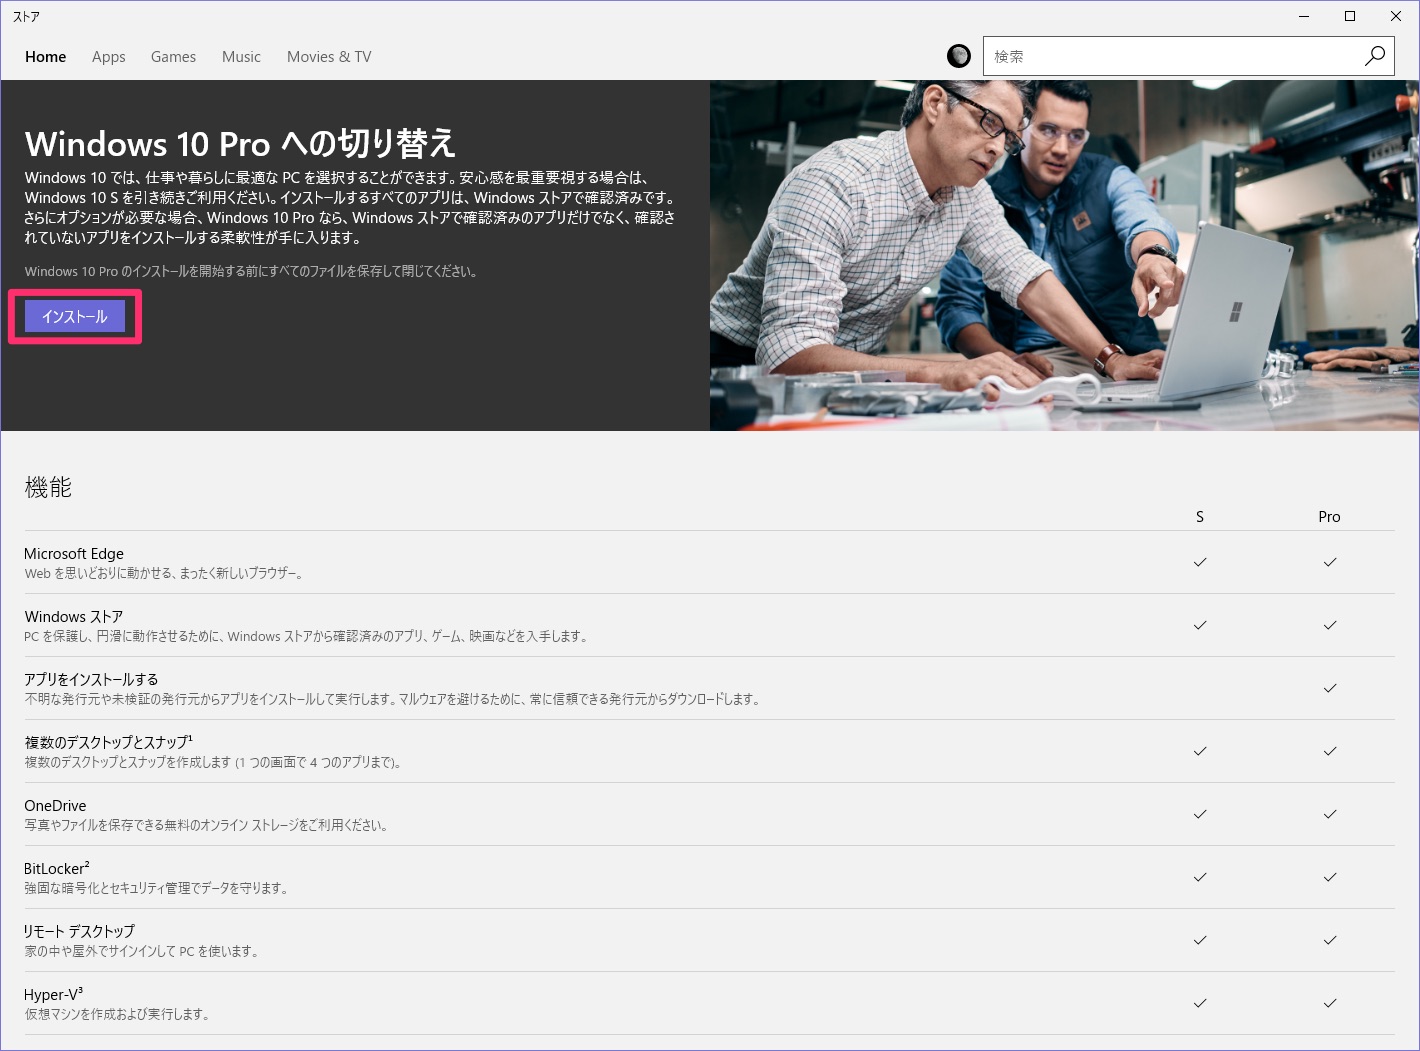1420x1051 pixels.
Task: Click the OneDrive description about オンライン ストレージ
Action: [x=206, y=826]
